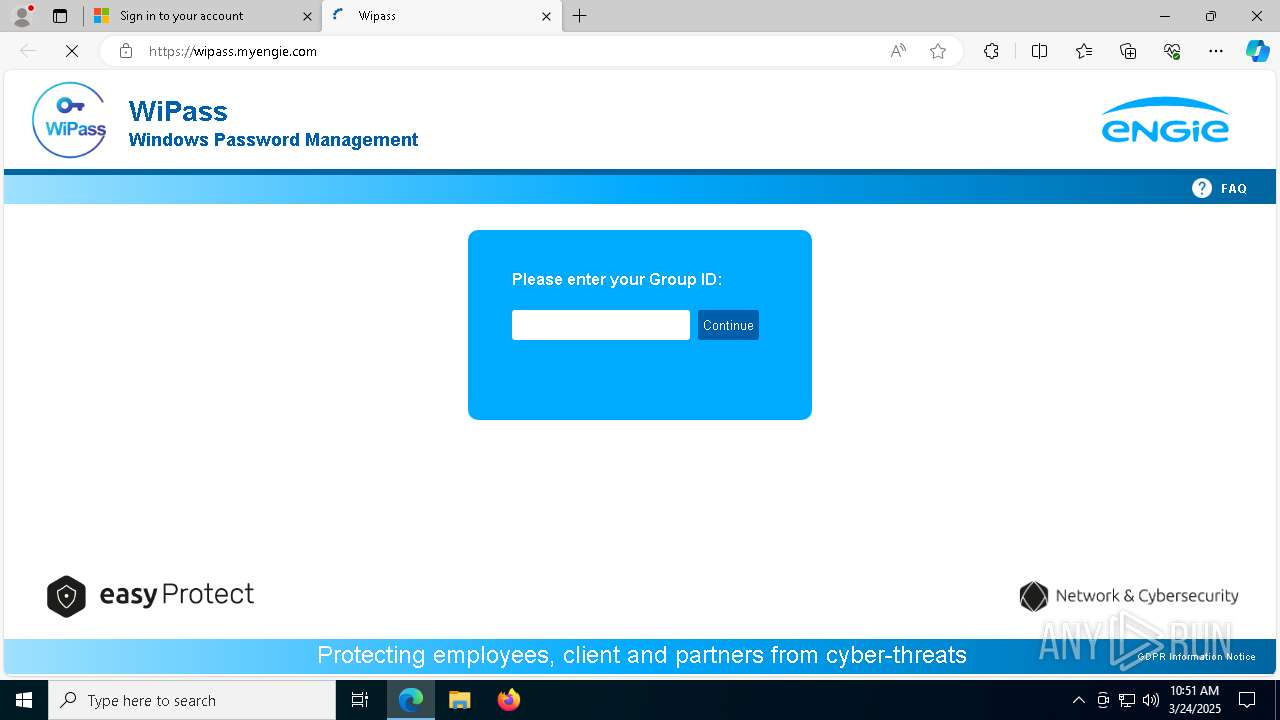Select the Wipass browser tab
Viewport: 1280px width, 720px height.
[441, 16]
